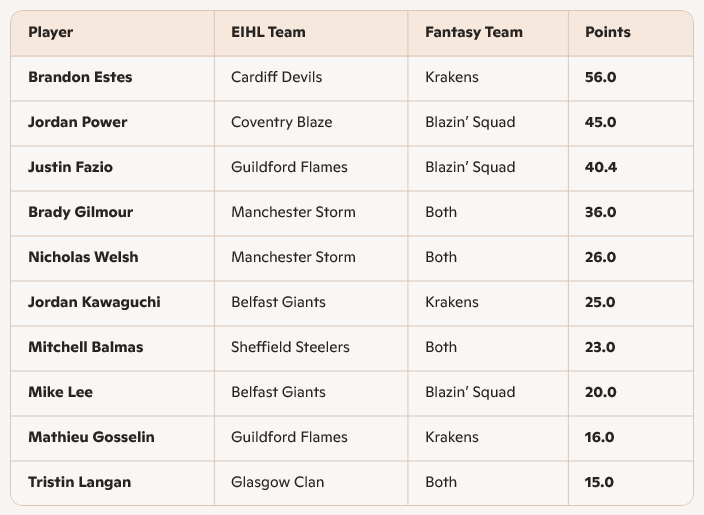
Task: Select the Coventry Blaze team cell
Action: 281,122
